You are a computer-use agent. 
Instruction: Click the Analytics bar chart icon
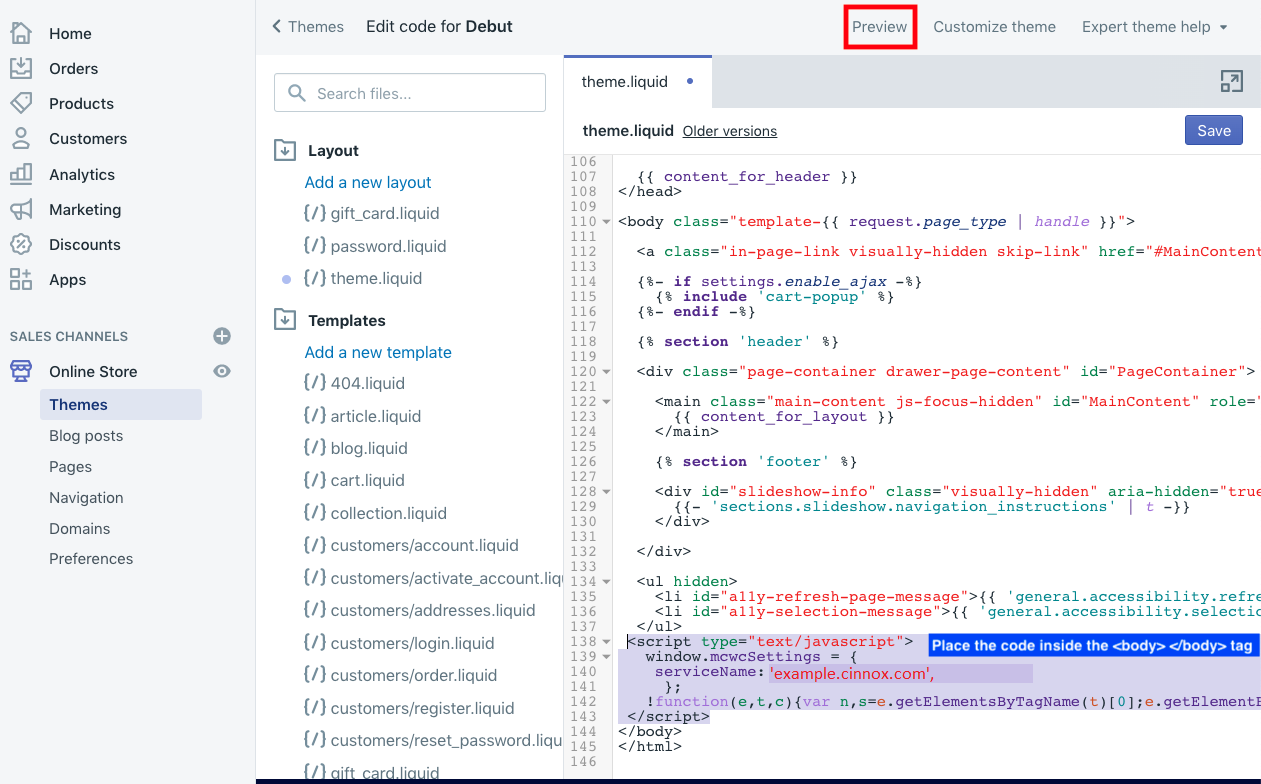(21, 174)
